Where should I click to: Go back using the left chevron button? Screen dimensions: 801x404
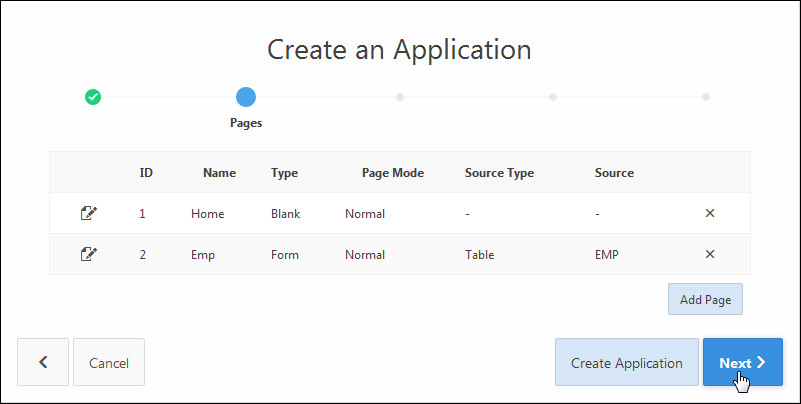coord(43,362)
